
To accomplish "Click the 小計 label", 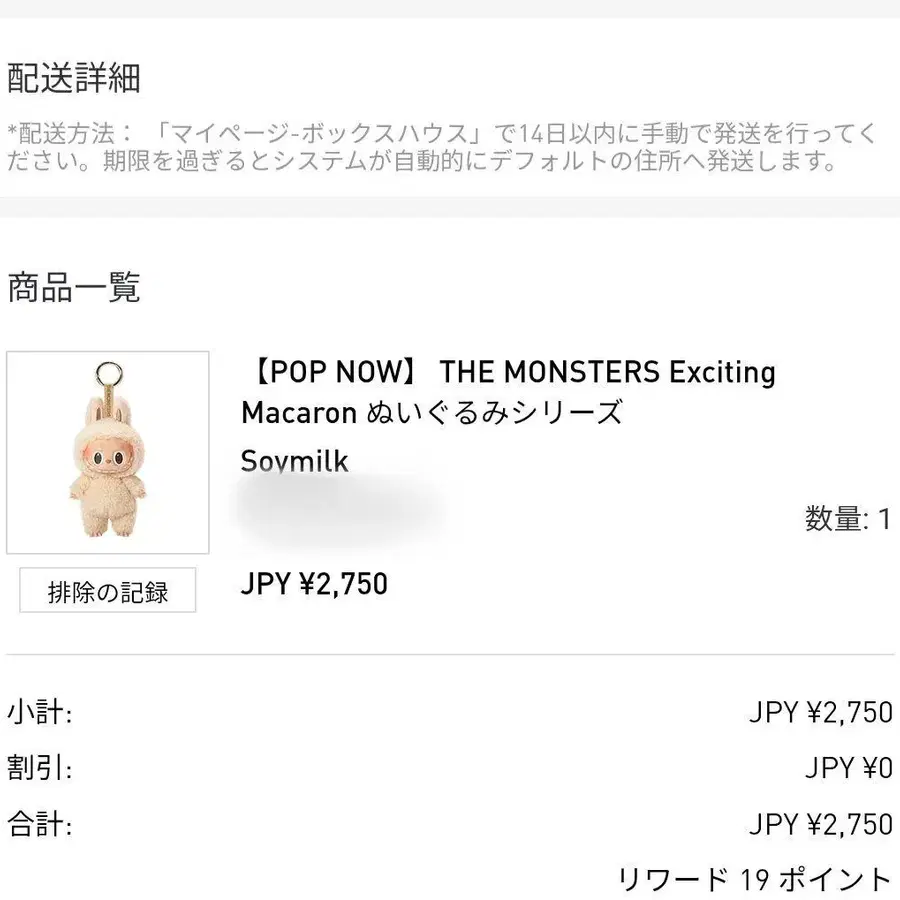I will pyautogui.click(x=40, y=713).
